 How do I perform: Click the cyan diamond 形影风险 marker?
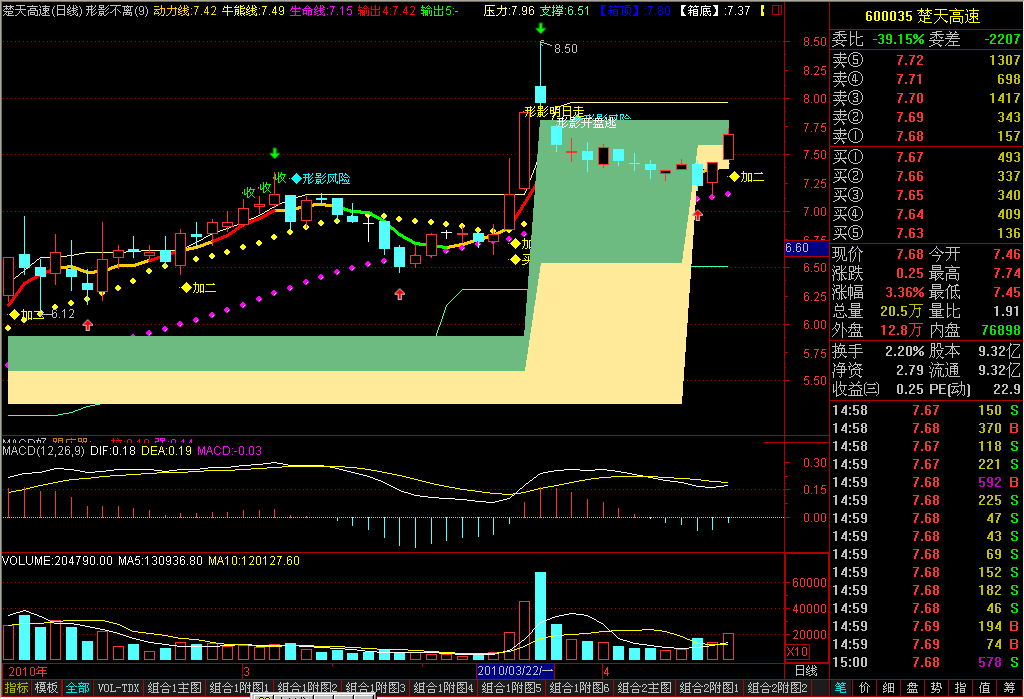(x=296, y=179)
